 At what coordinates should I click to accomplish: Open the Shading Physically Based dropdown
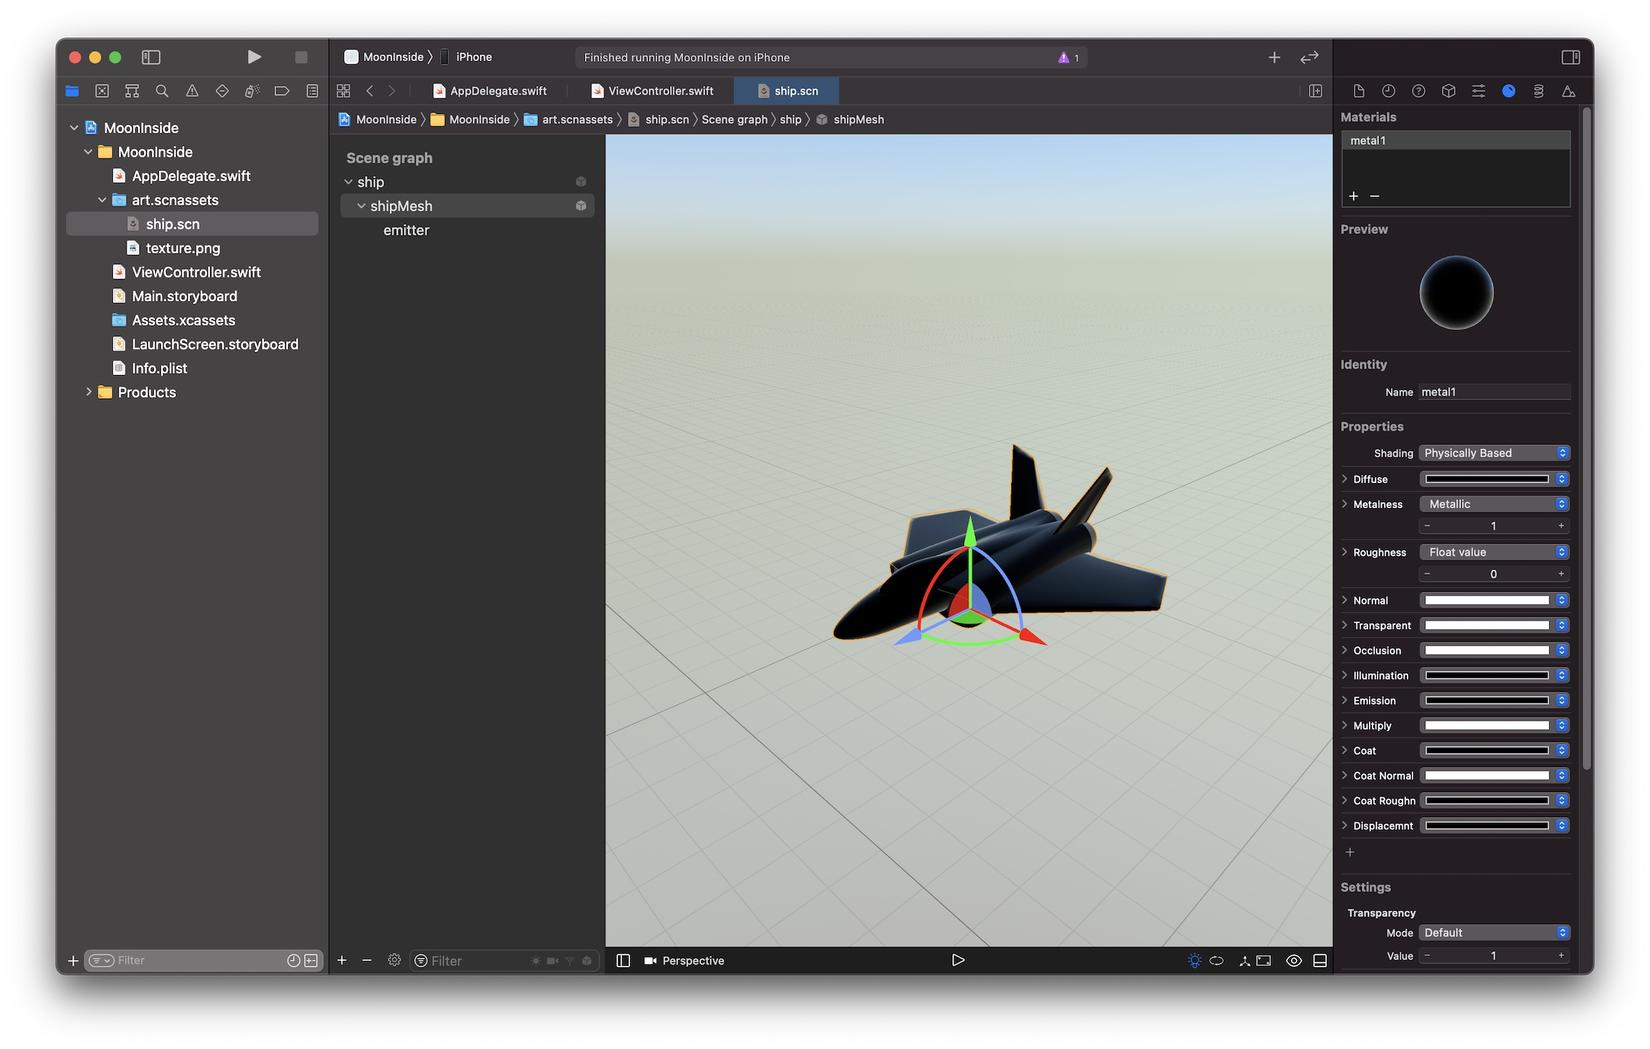[x=1494, y=453]
